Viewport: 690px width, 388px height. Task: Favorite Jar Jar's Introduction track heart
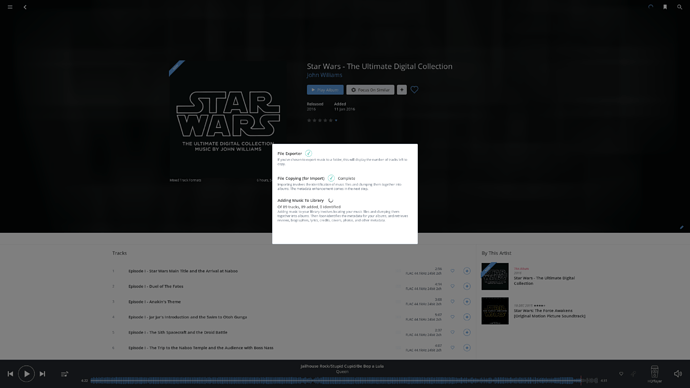tap(452, 317)
